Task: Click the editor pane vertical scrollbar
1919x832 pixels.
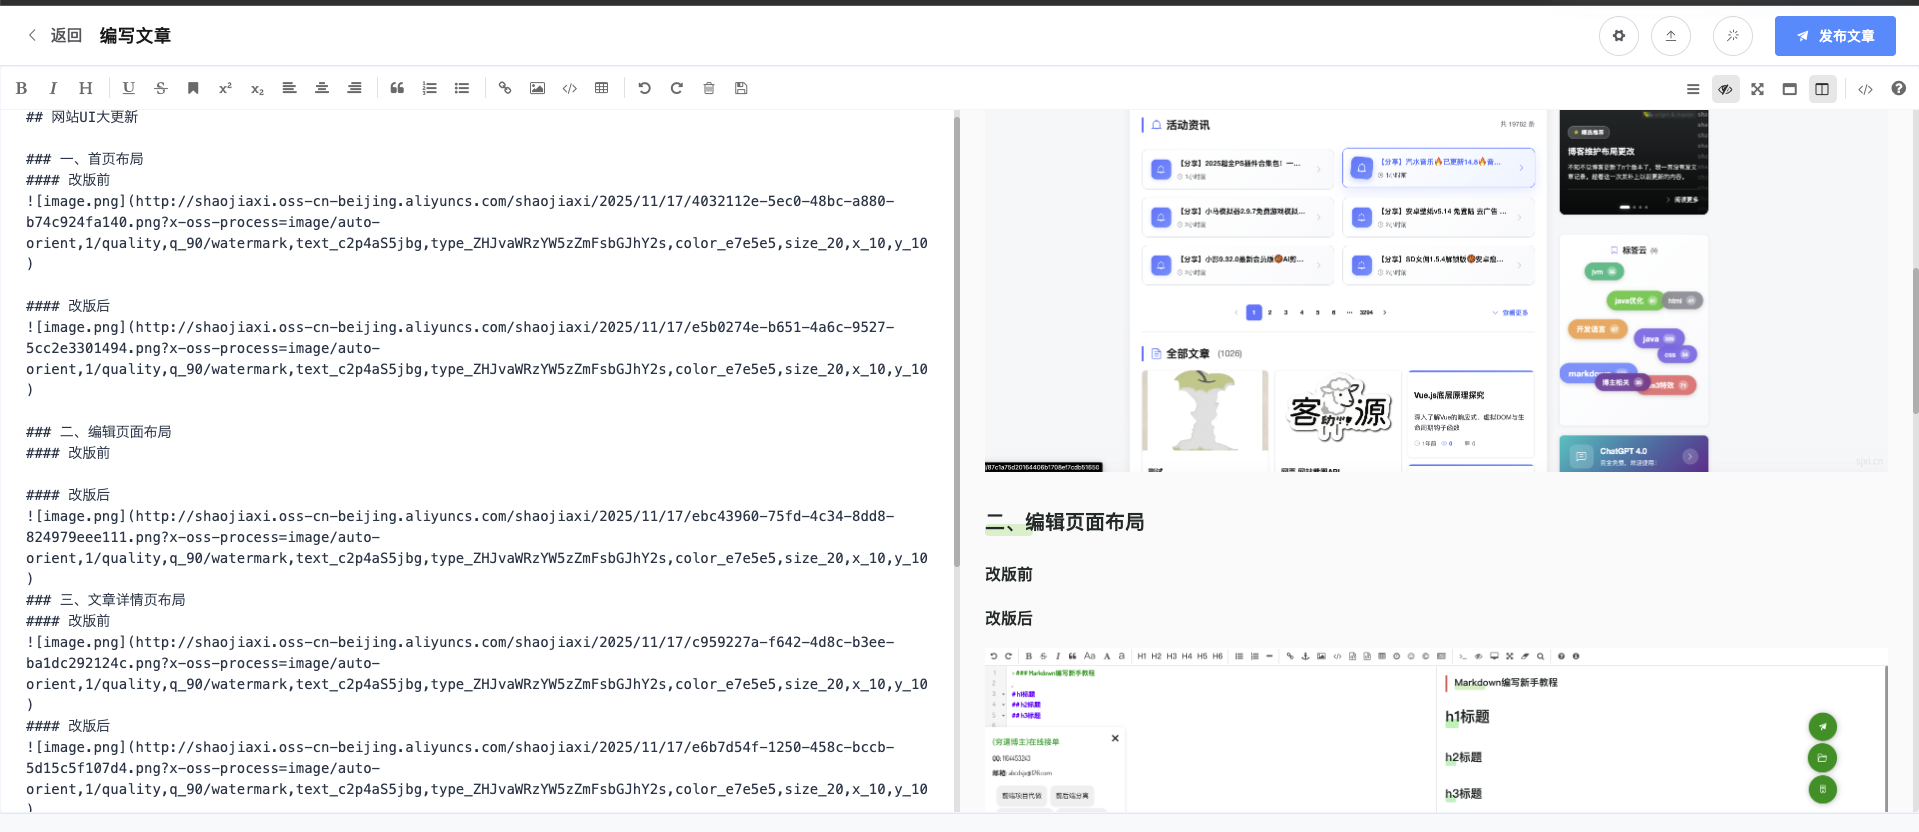Action: (x=956, y=340)
